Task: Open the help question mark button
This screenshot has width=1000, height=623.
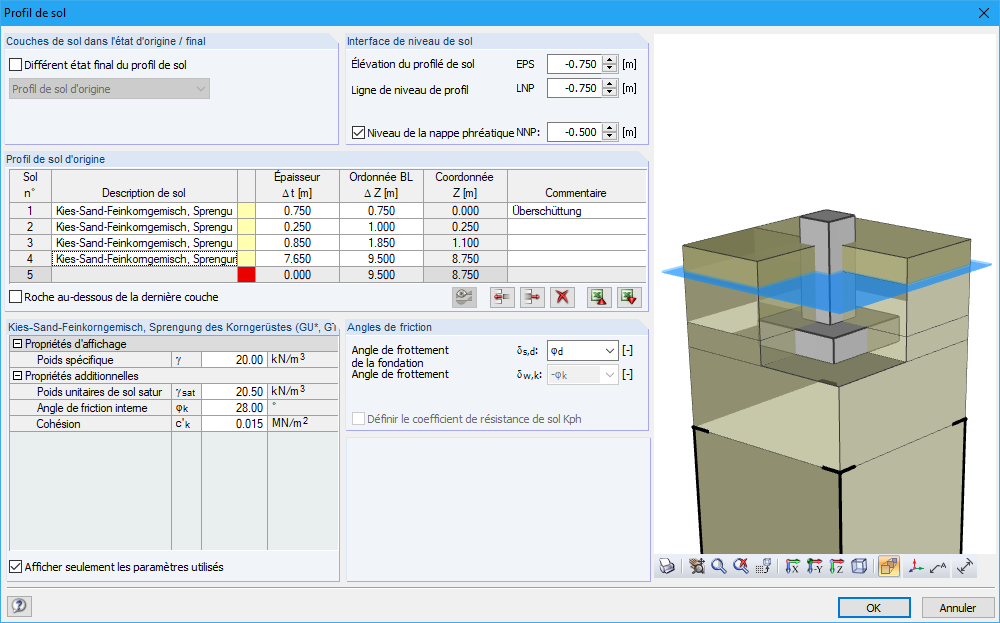Action: pyautogui.click(x=19, y=606)
